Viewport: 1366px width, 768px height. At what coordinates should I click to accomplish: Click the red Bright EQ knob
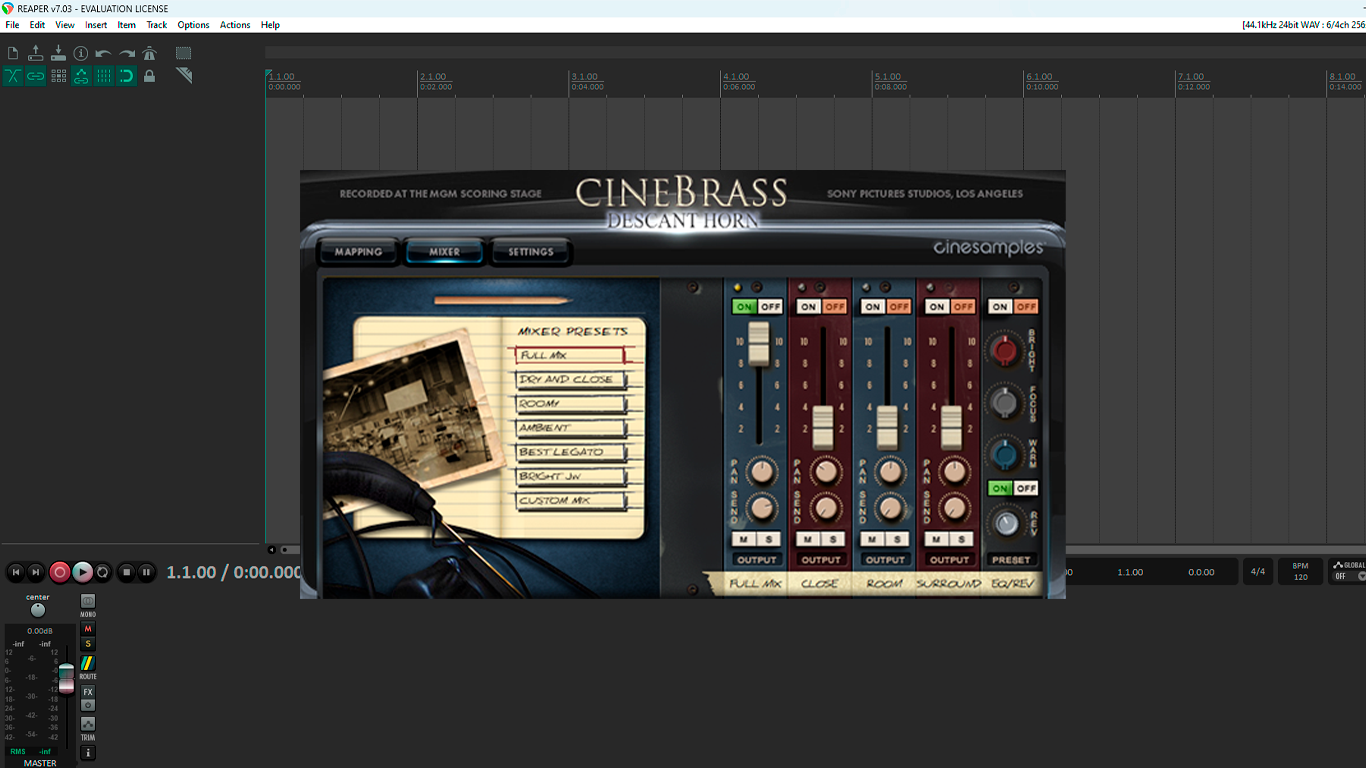coord(1005,349)
